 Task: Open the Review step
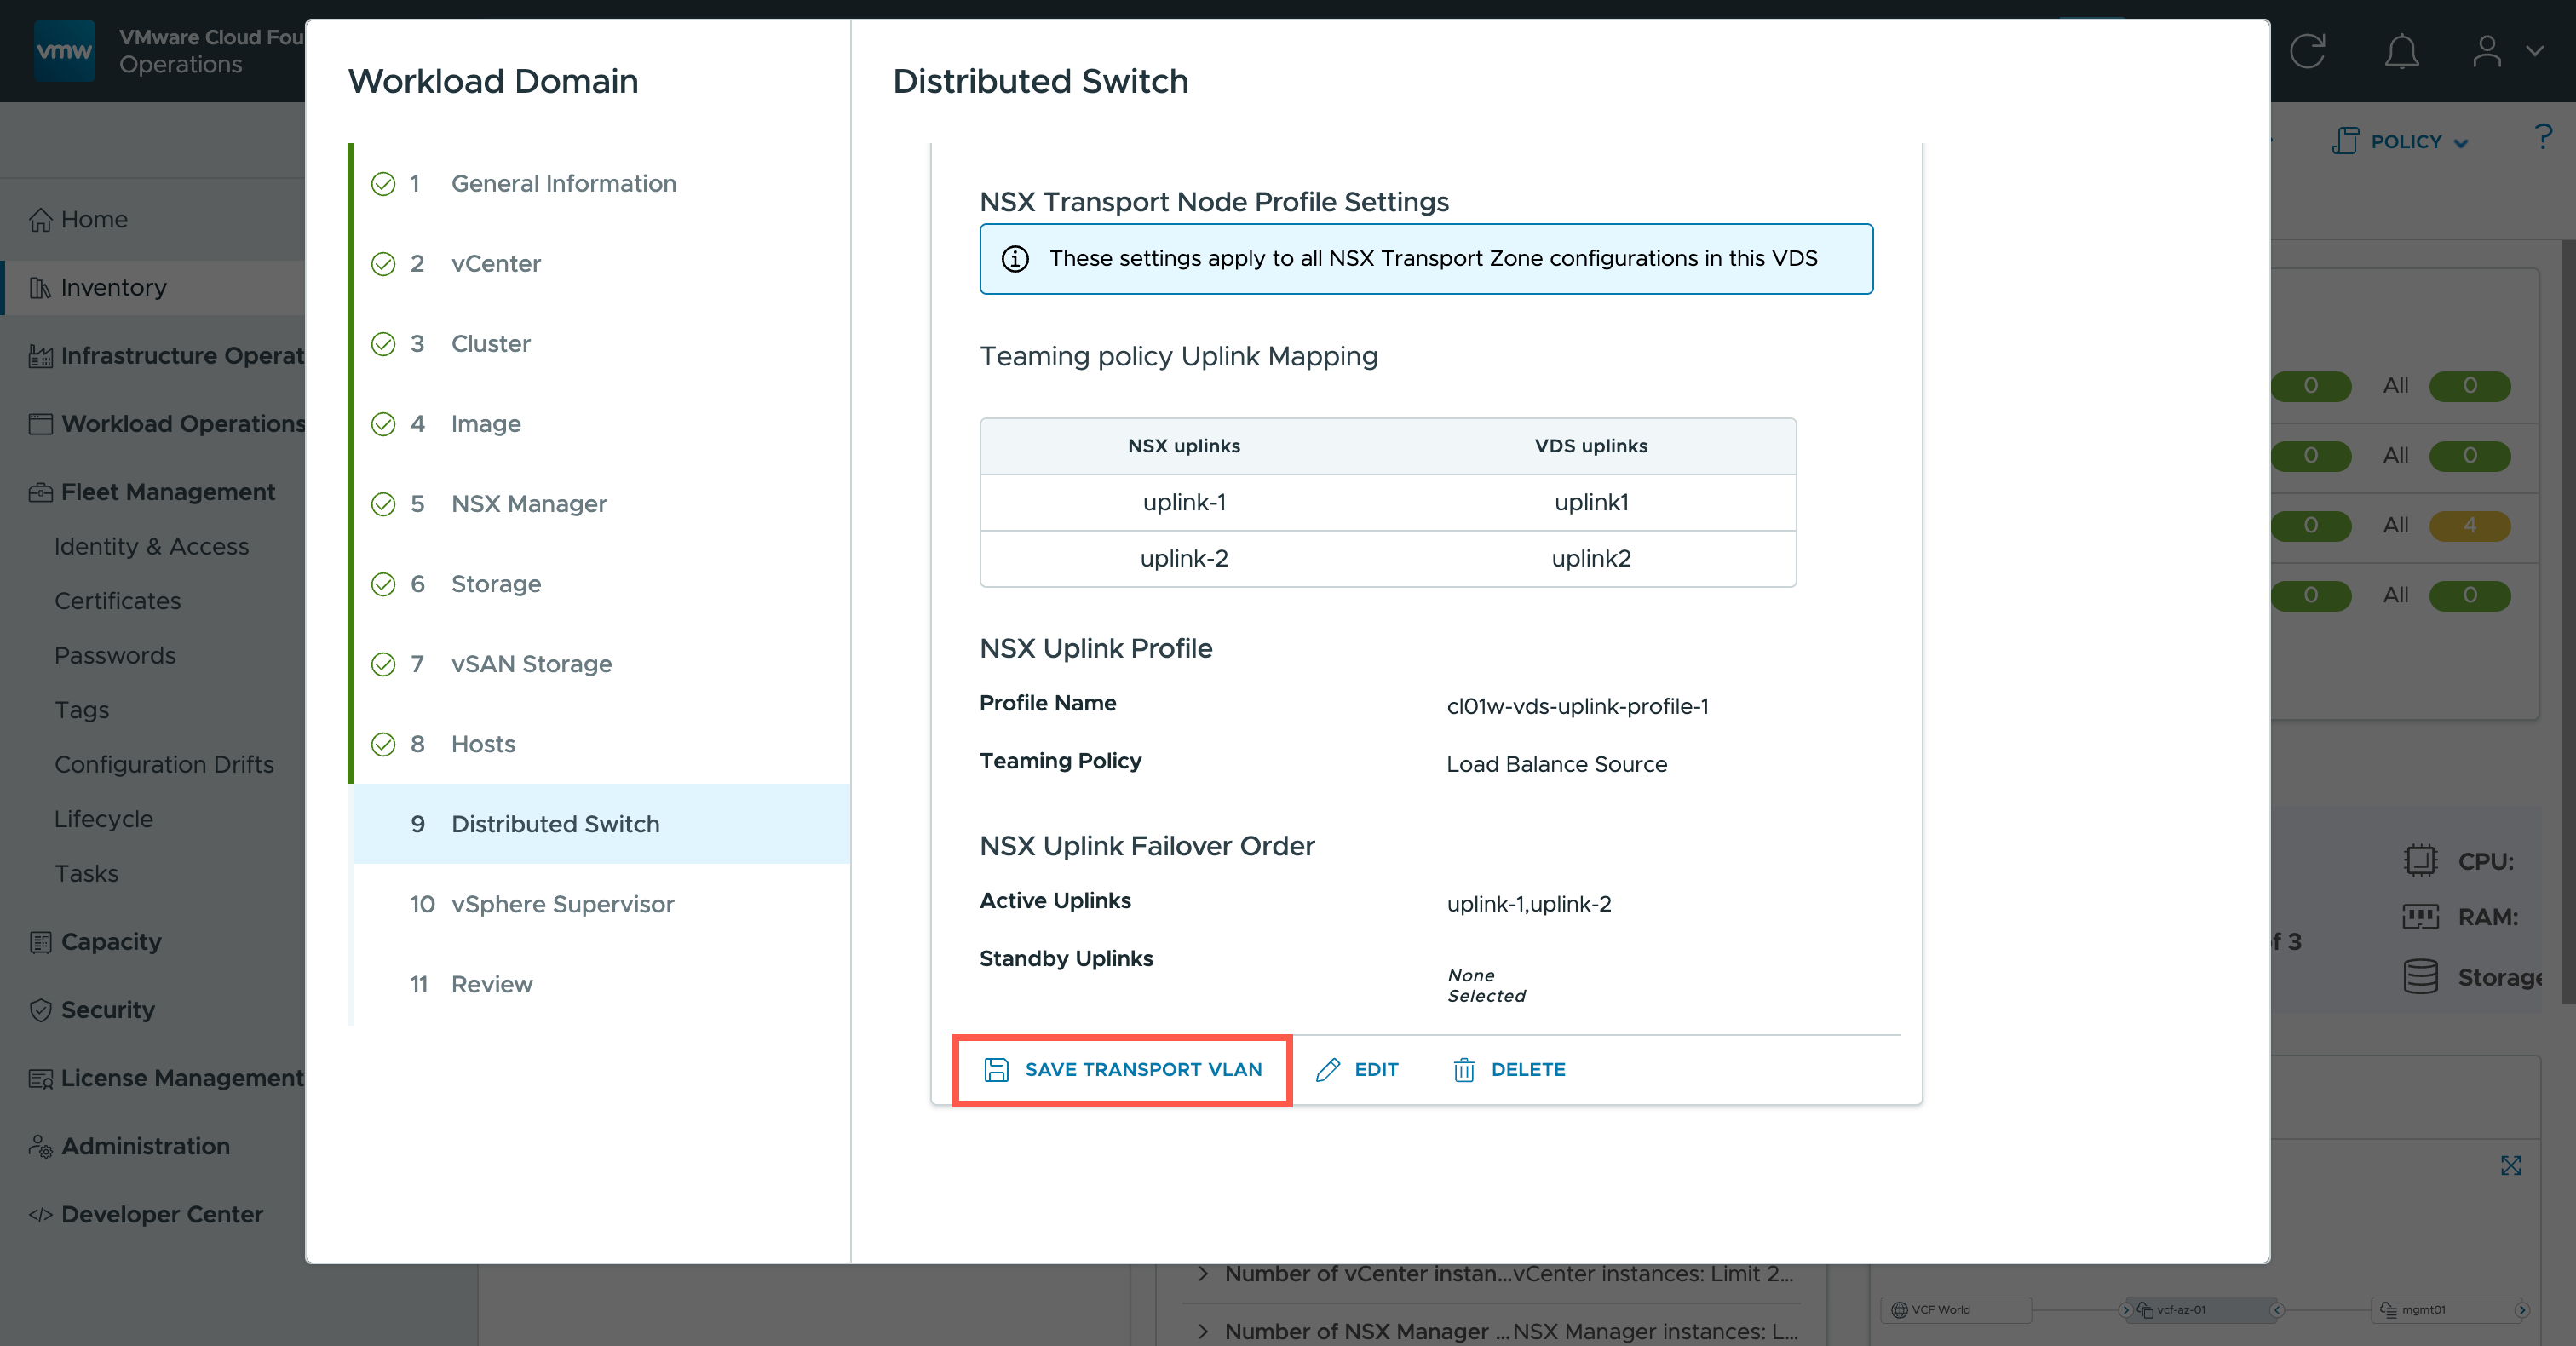pos(491,984)
